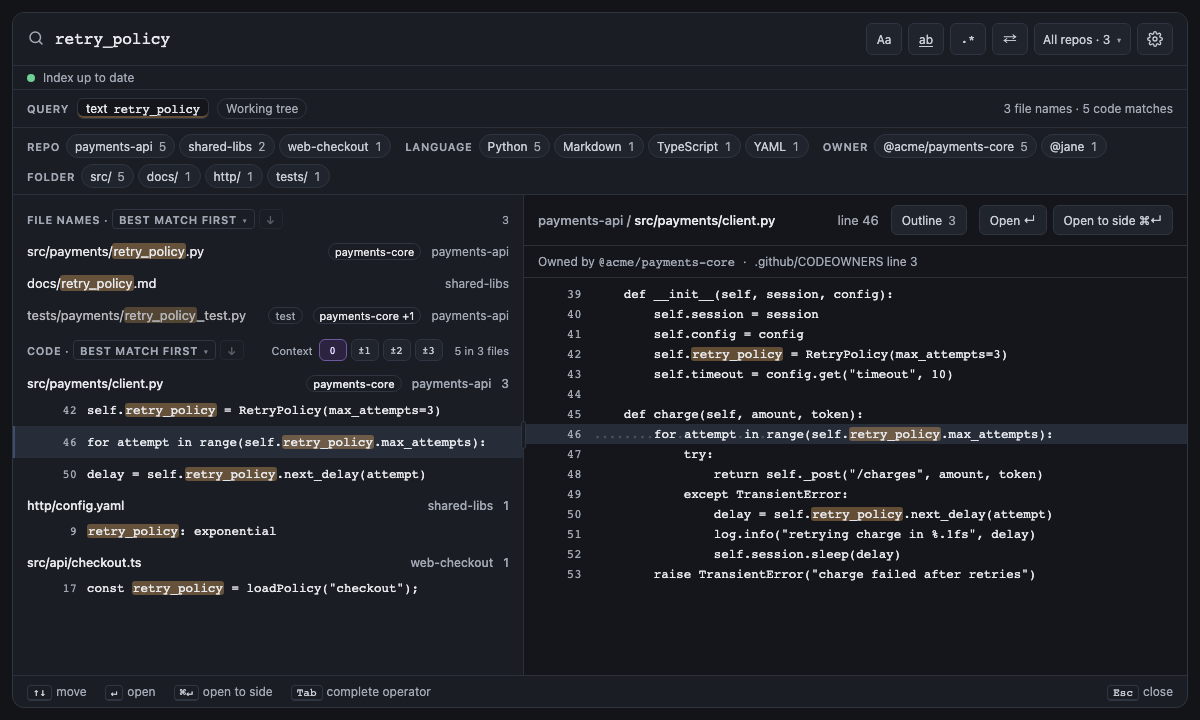This screenshot has width=1200, height=720.
Task: Click @acme/payments-core owner in preview
Action: 666,262
